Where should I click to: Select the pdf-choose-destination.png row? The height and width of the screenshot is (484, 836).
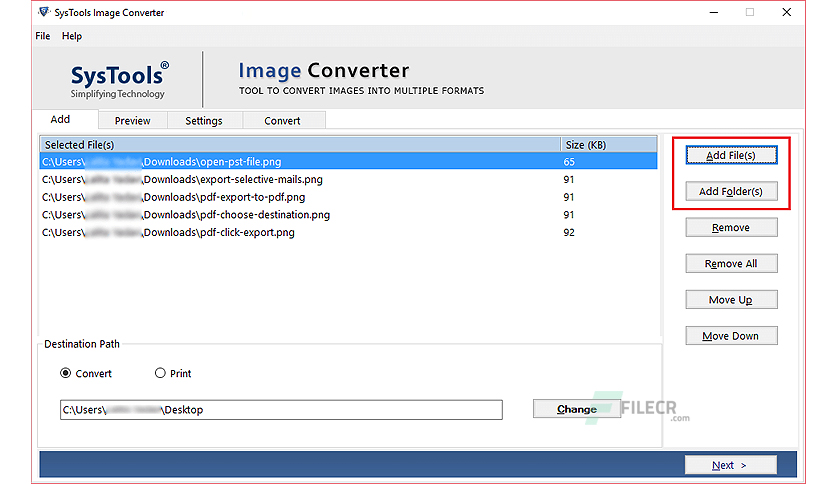coord(348,214)
